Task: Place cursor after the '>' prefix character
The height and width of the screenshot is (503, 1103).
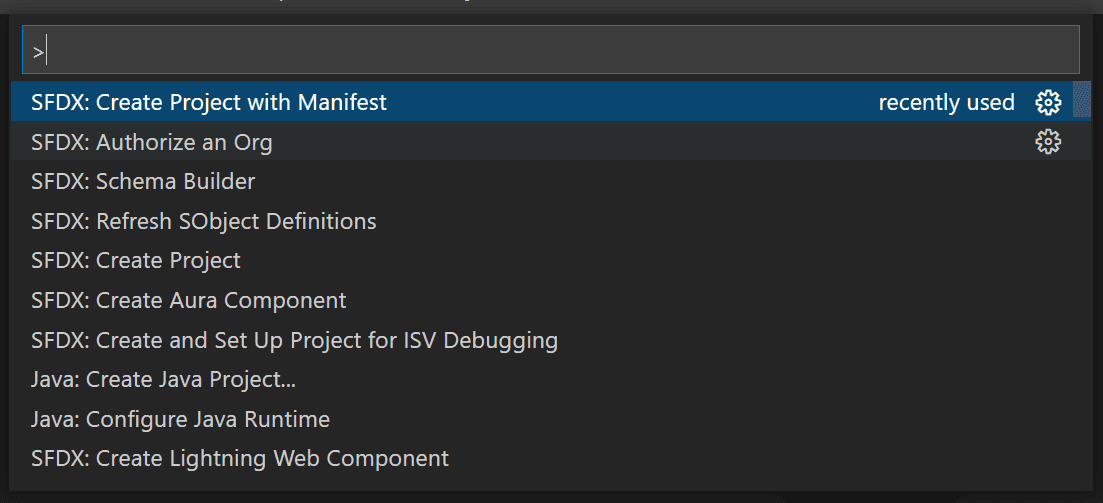Action: [46, 52]
